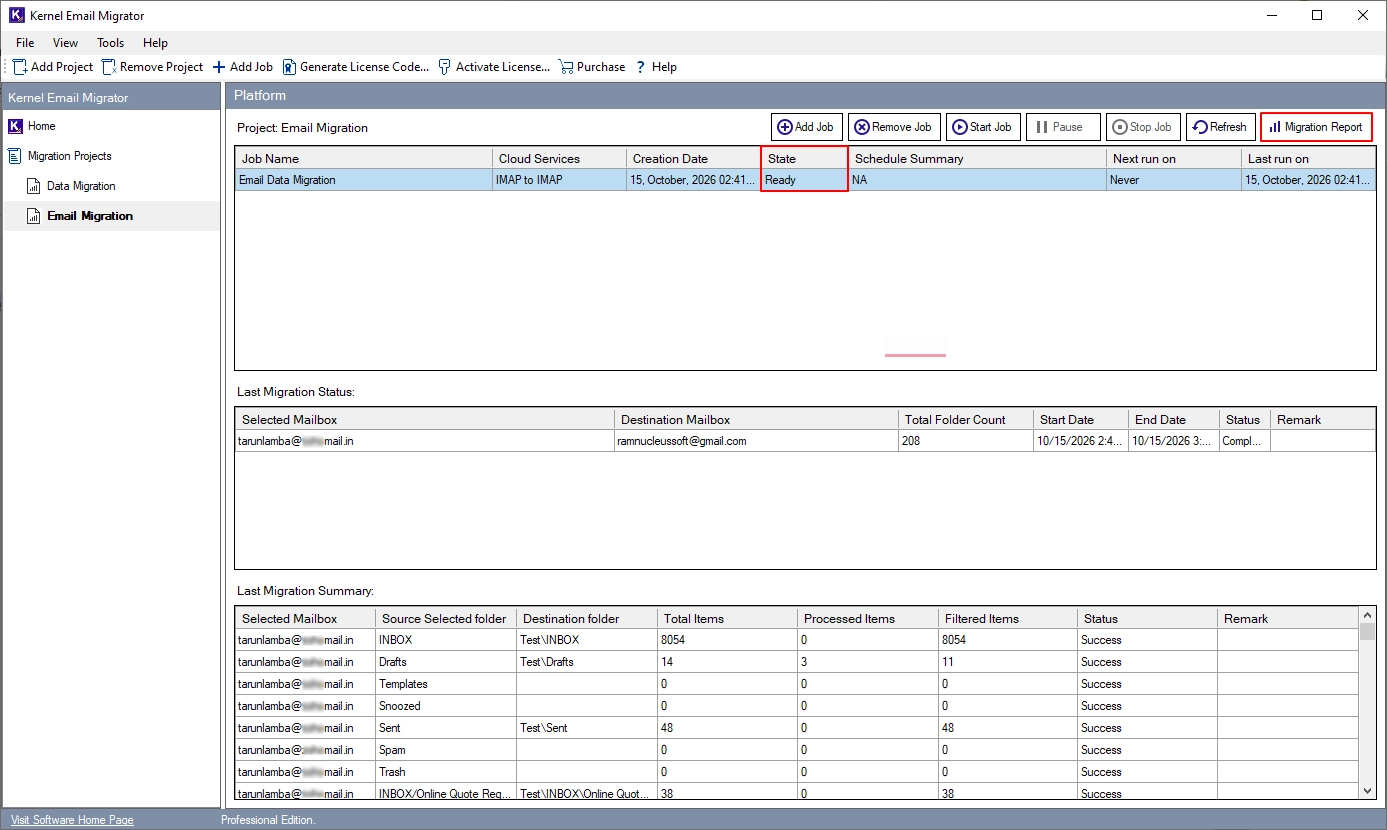Click the Test\Drafts destination folder cell
1387x830 pixels.
587,662
